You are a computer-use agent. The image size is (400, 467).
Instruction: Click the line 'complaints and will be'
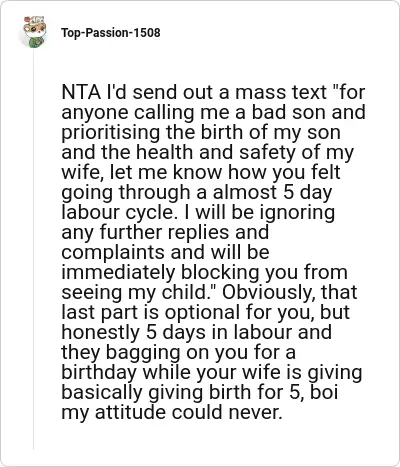pos(165,252)
